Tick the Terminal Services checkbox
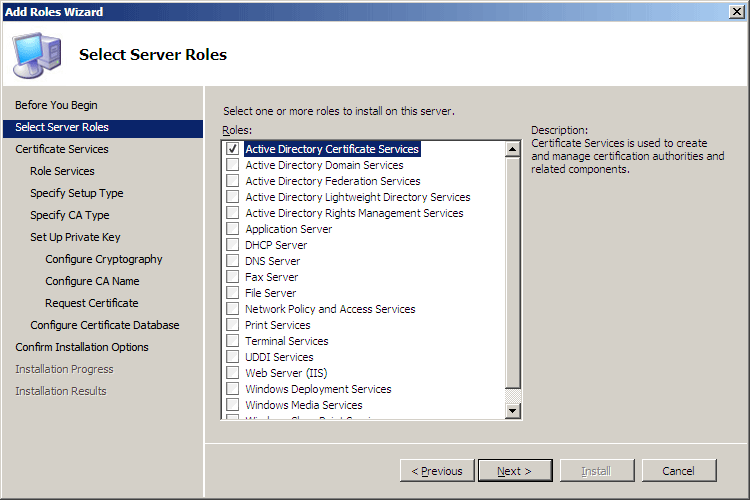Screen dimensions: 750x500 (232, 341)
